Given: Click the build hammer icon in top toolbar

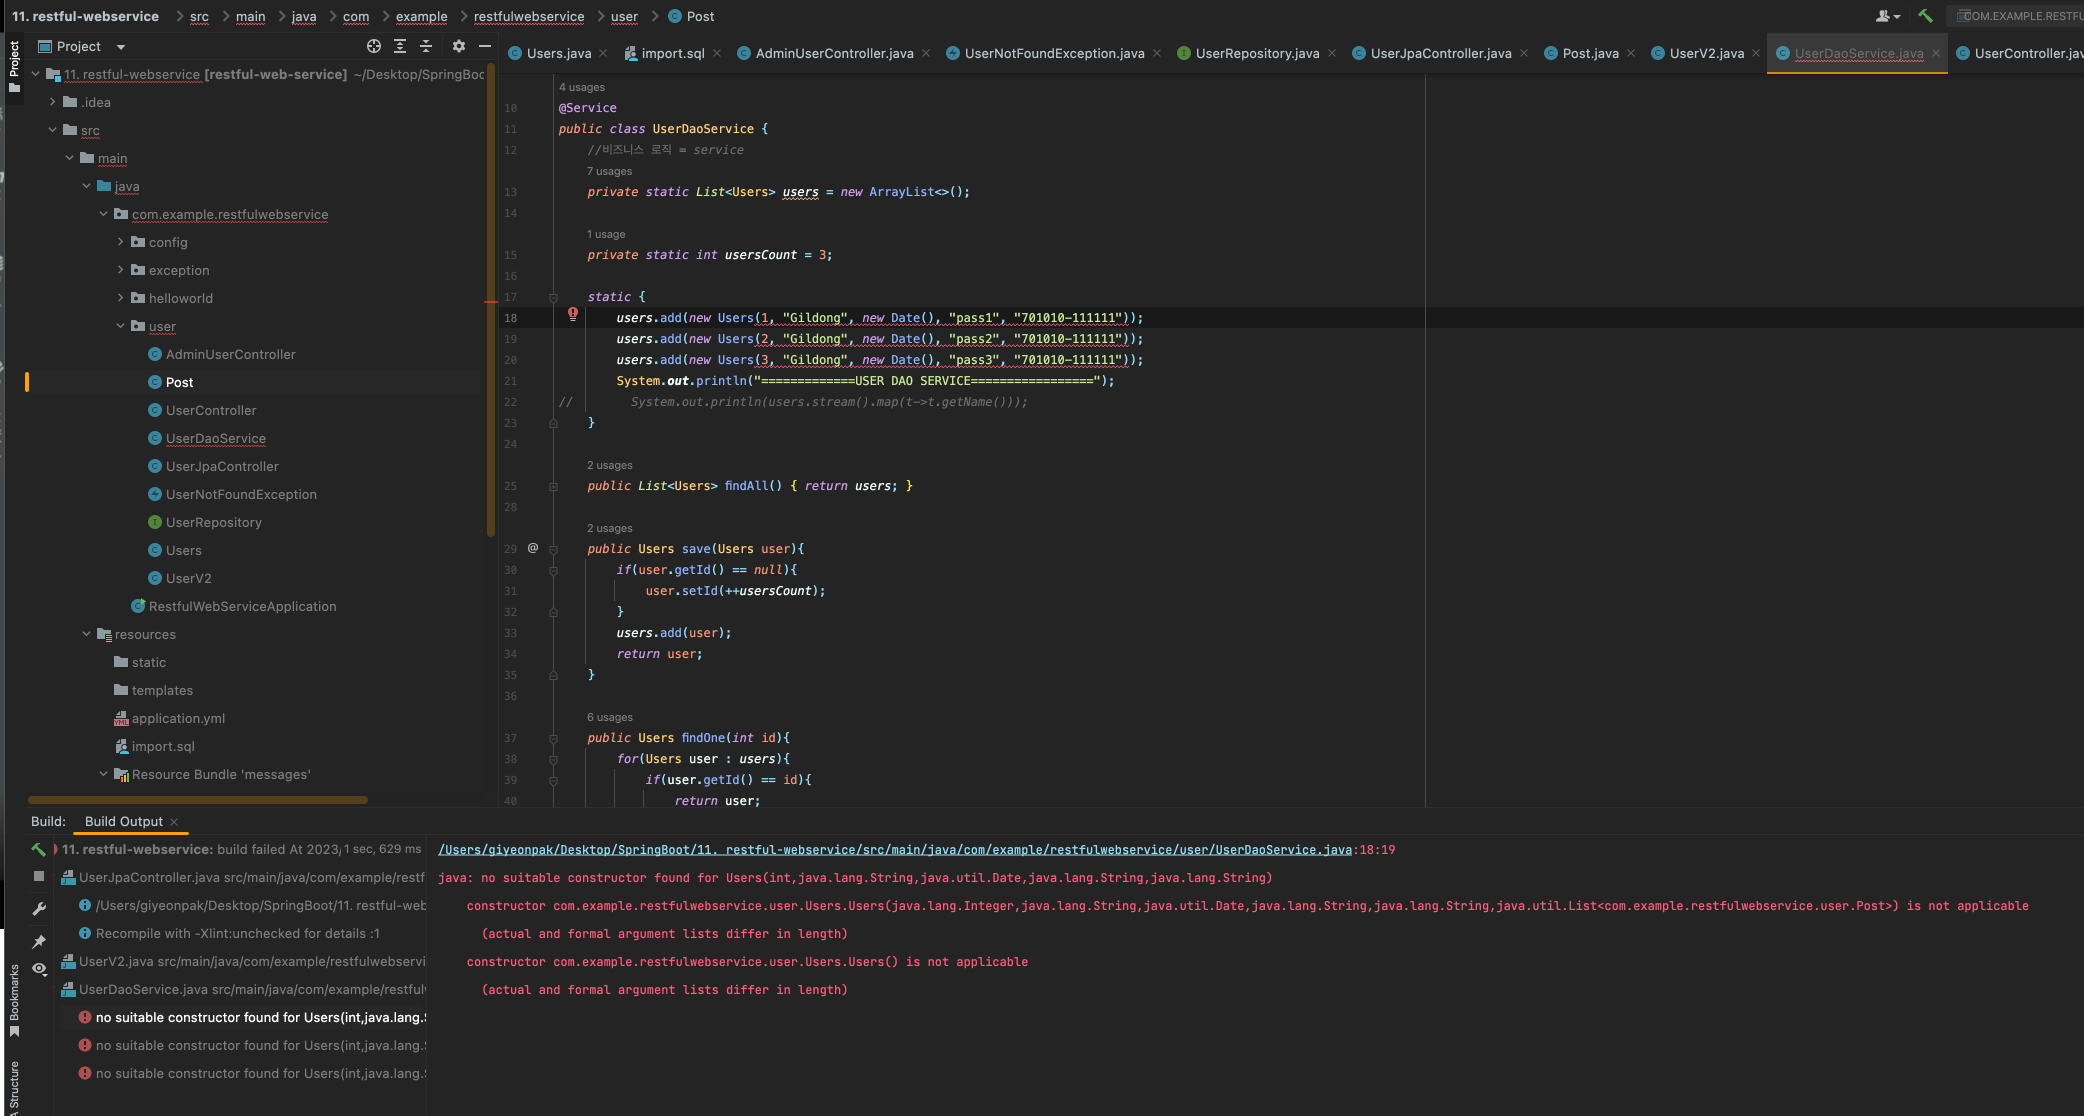Looking at the screenshot, I should point(1925,16).
